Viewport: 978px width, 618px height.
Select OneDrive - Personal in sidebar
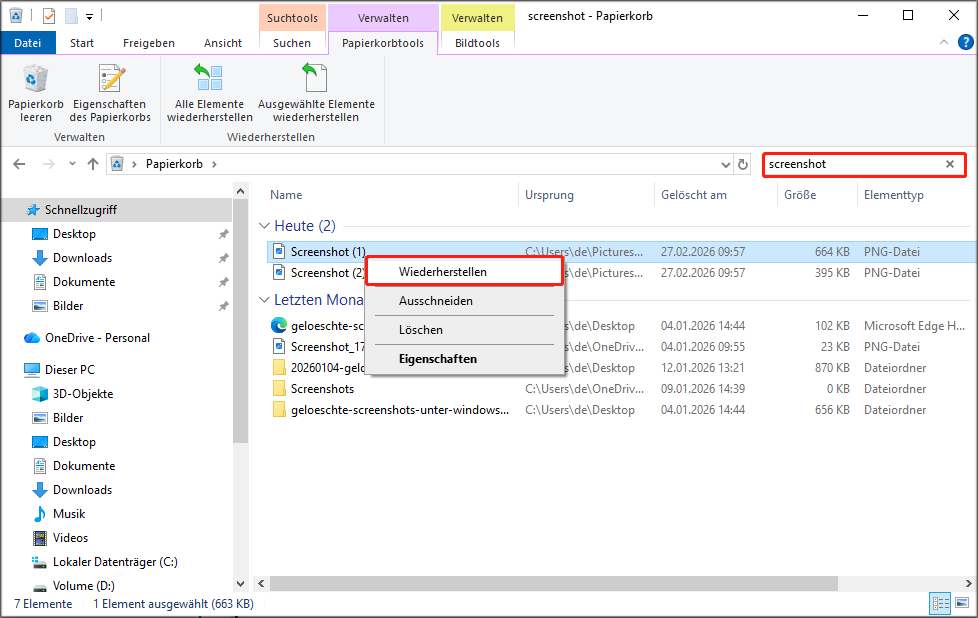click(x=97, y=338)
